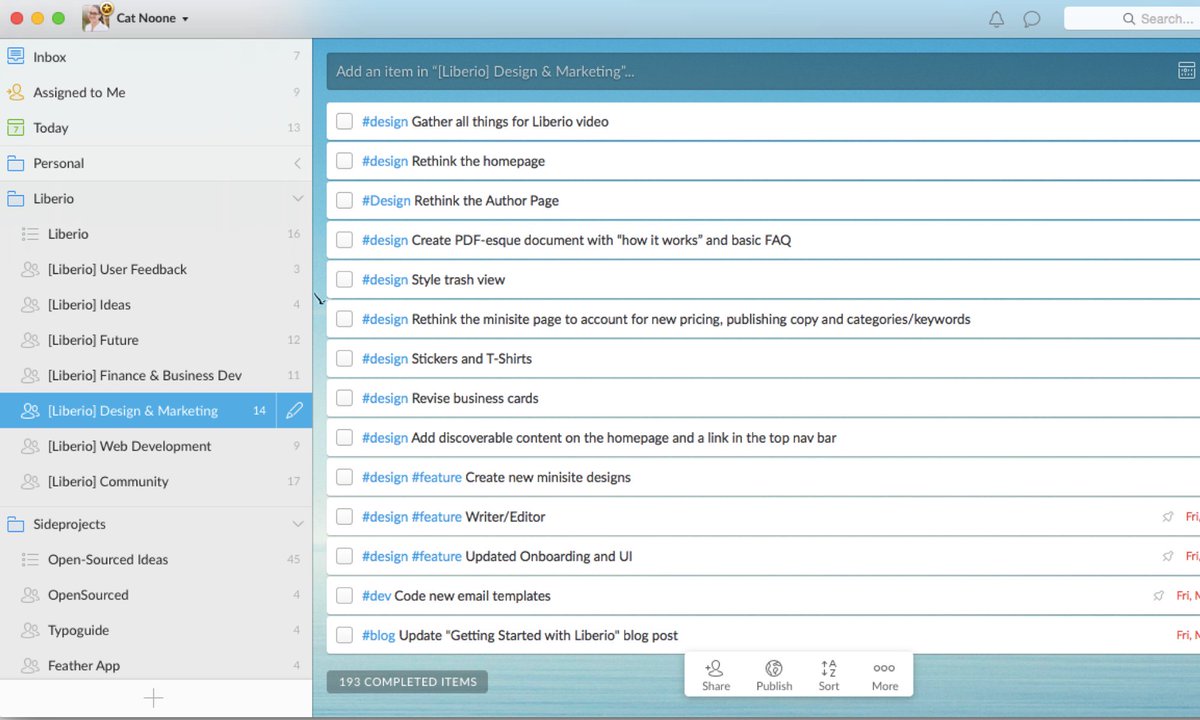Click the Liberio folder icon

pyautogui.click(x=15, y=199)
